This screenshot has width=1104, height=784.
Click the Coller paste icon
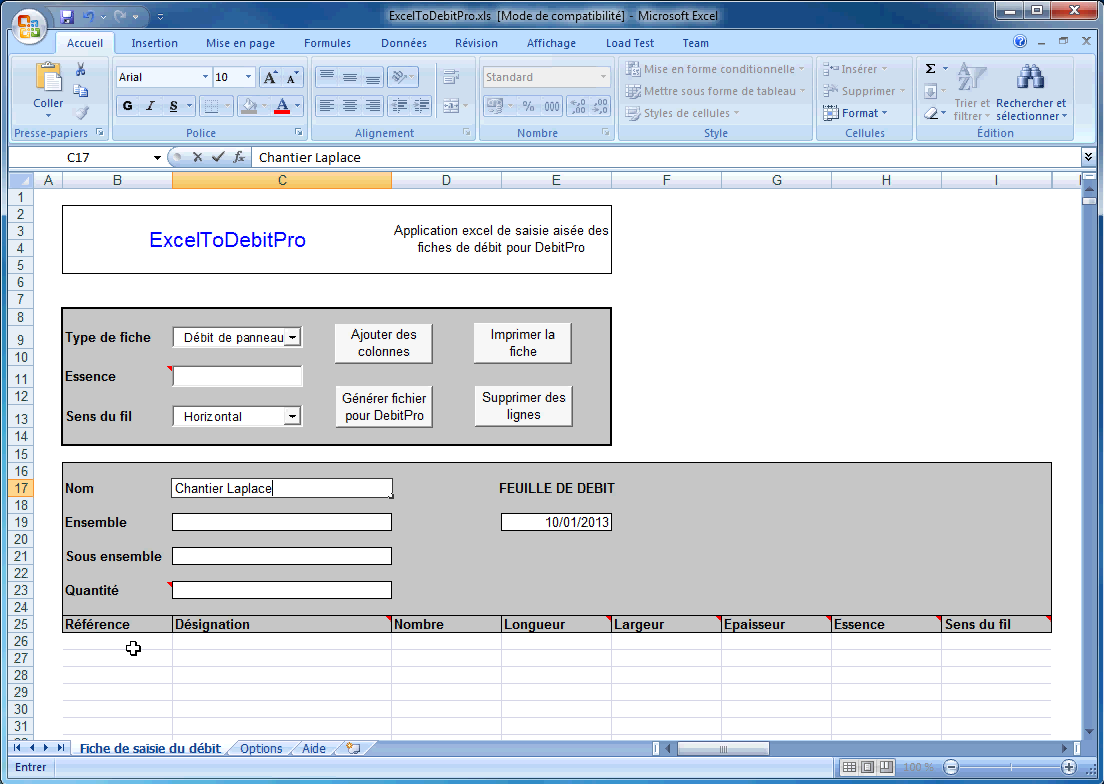tap(48, 77)
